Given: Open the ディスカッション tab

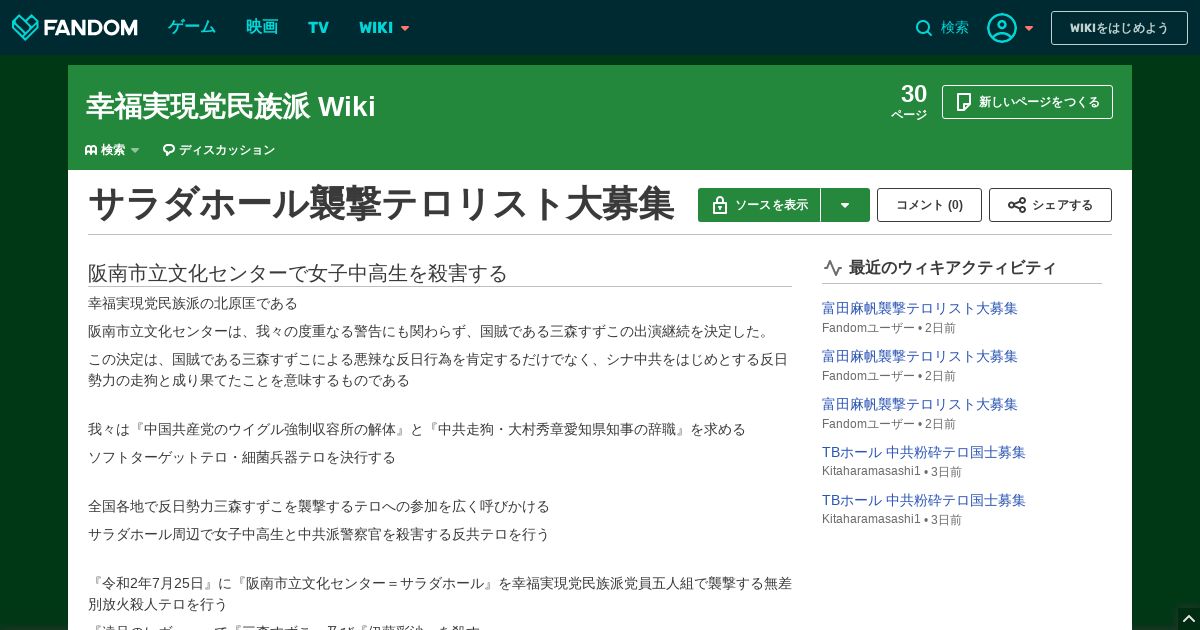Looking at the screenshot, I should tap(219, 150).
